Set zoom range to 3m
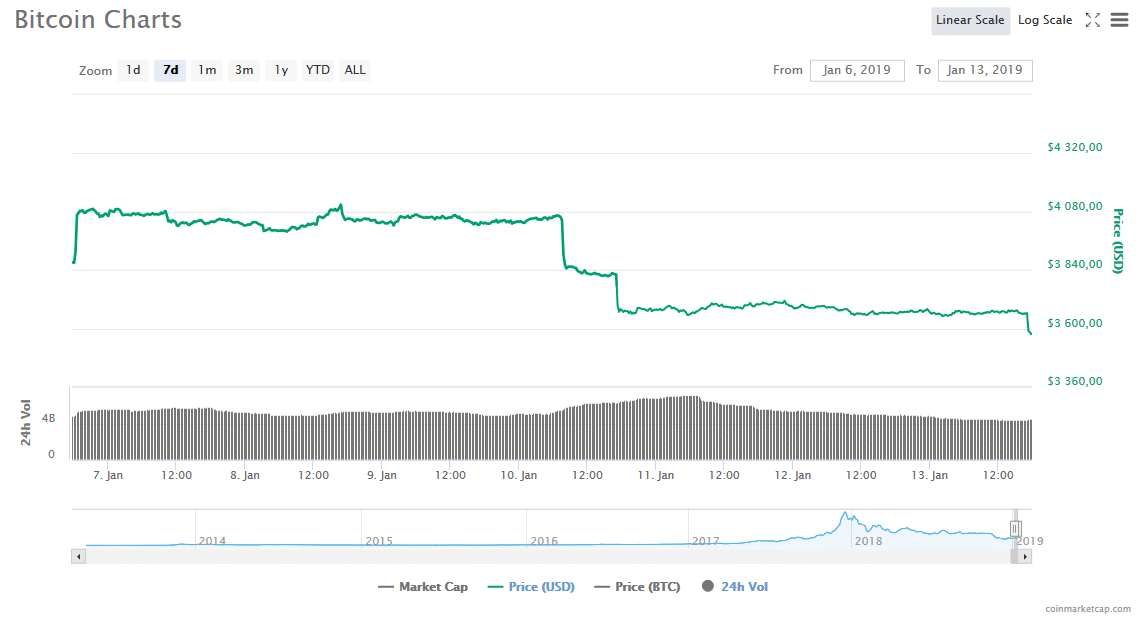Screen dimensions: 1146x622 [x=244, y=70]
